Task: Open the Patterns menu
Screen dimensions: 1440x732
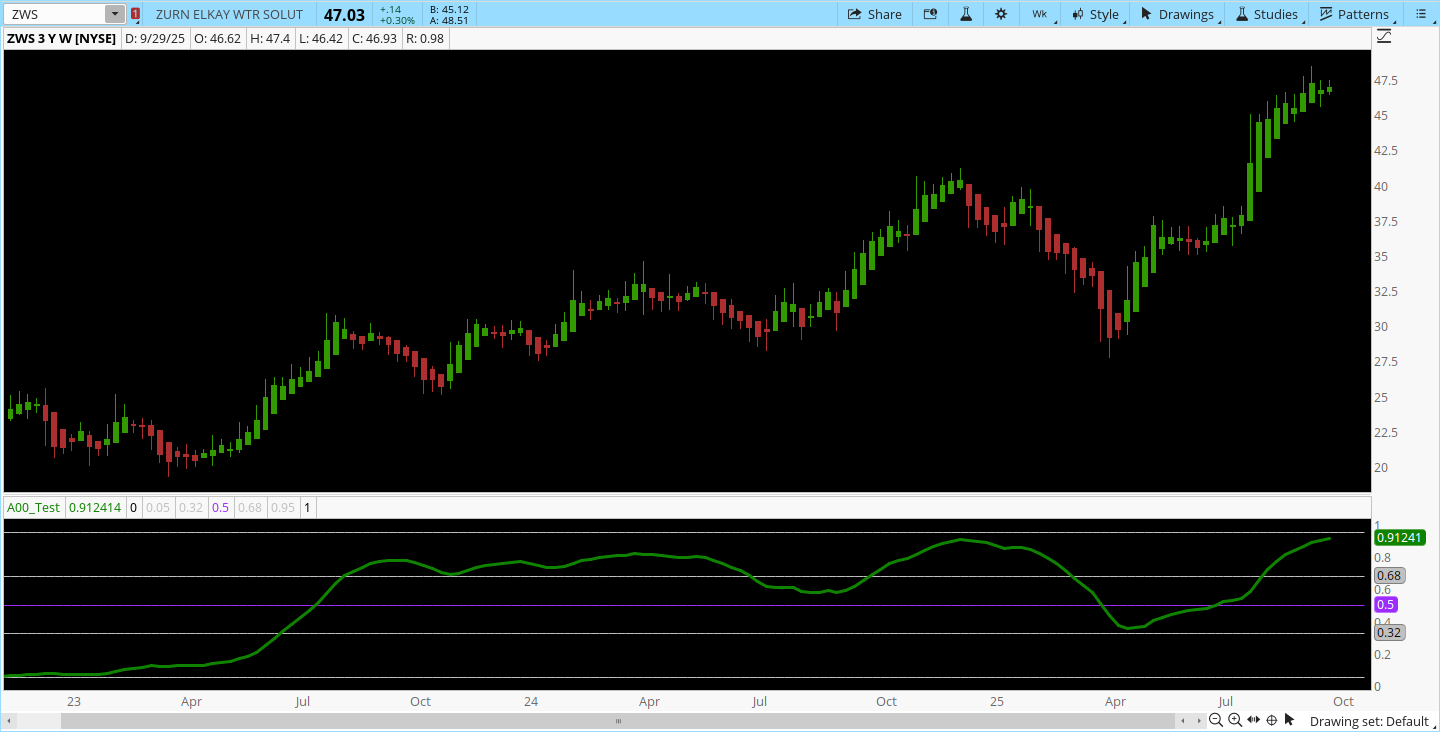Action: pos(1355,14)
